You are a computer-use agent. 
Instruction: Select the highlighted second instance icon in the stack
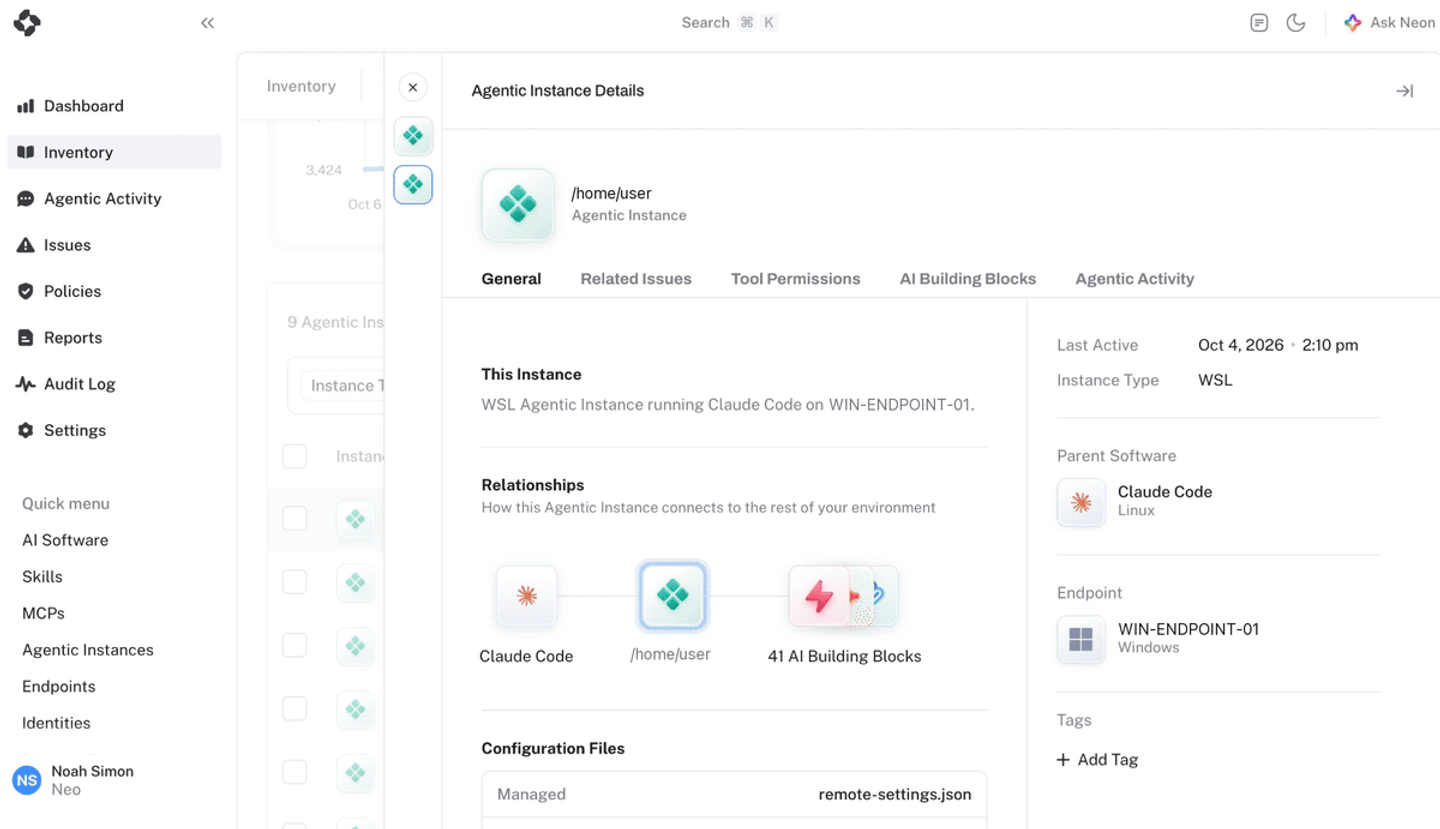pos(413,185)
